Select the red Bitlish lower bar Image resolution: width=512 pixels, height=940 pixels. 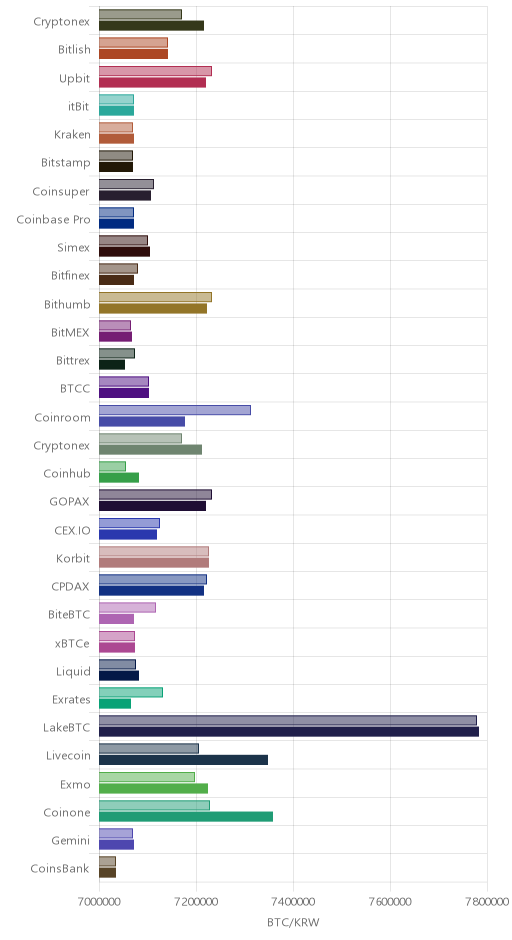click(133, 54)
